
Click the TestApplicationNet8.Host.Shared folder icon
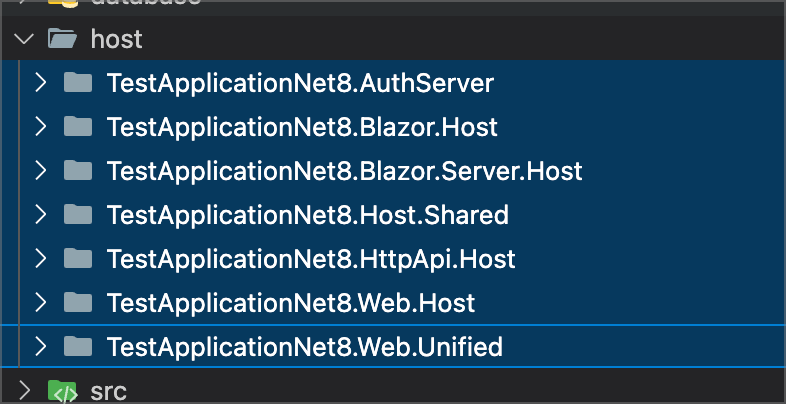point(78,215)
